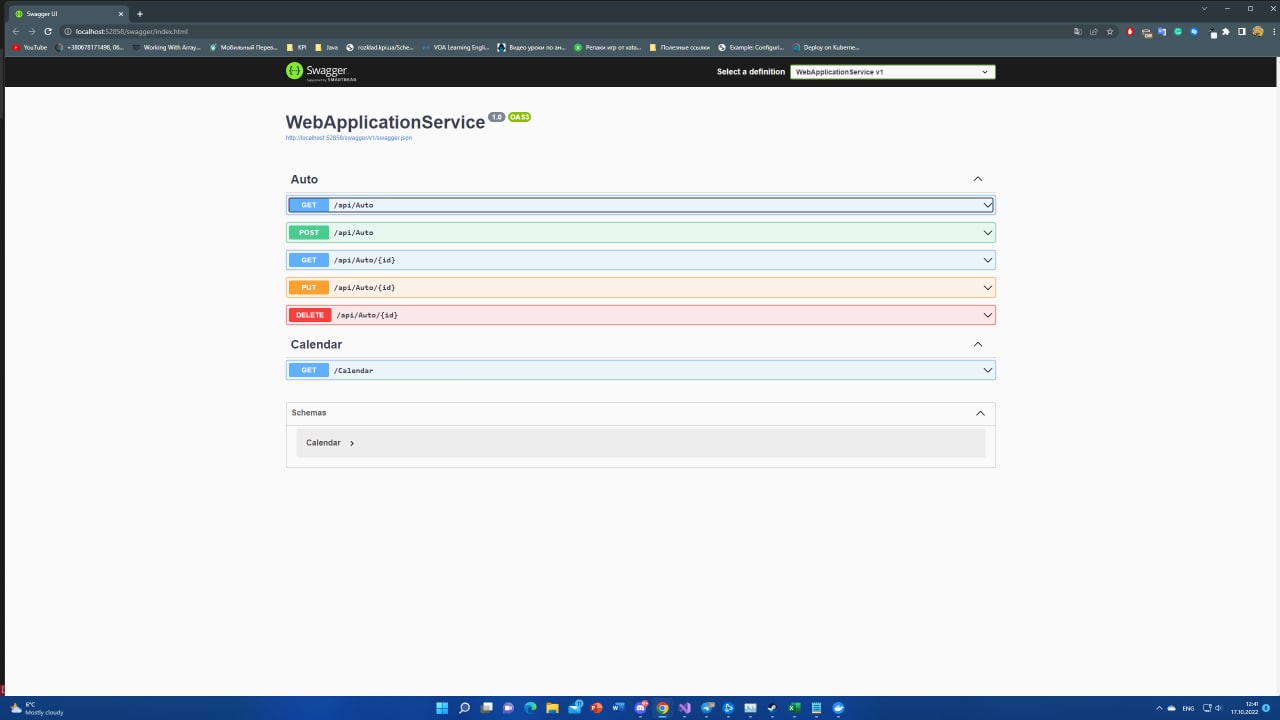
Task: Collapse the Auto section
Action: point(977,178)
